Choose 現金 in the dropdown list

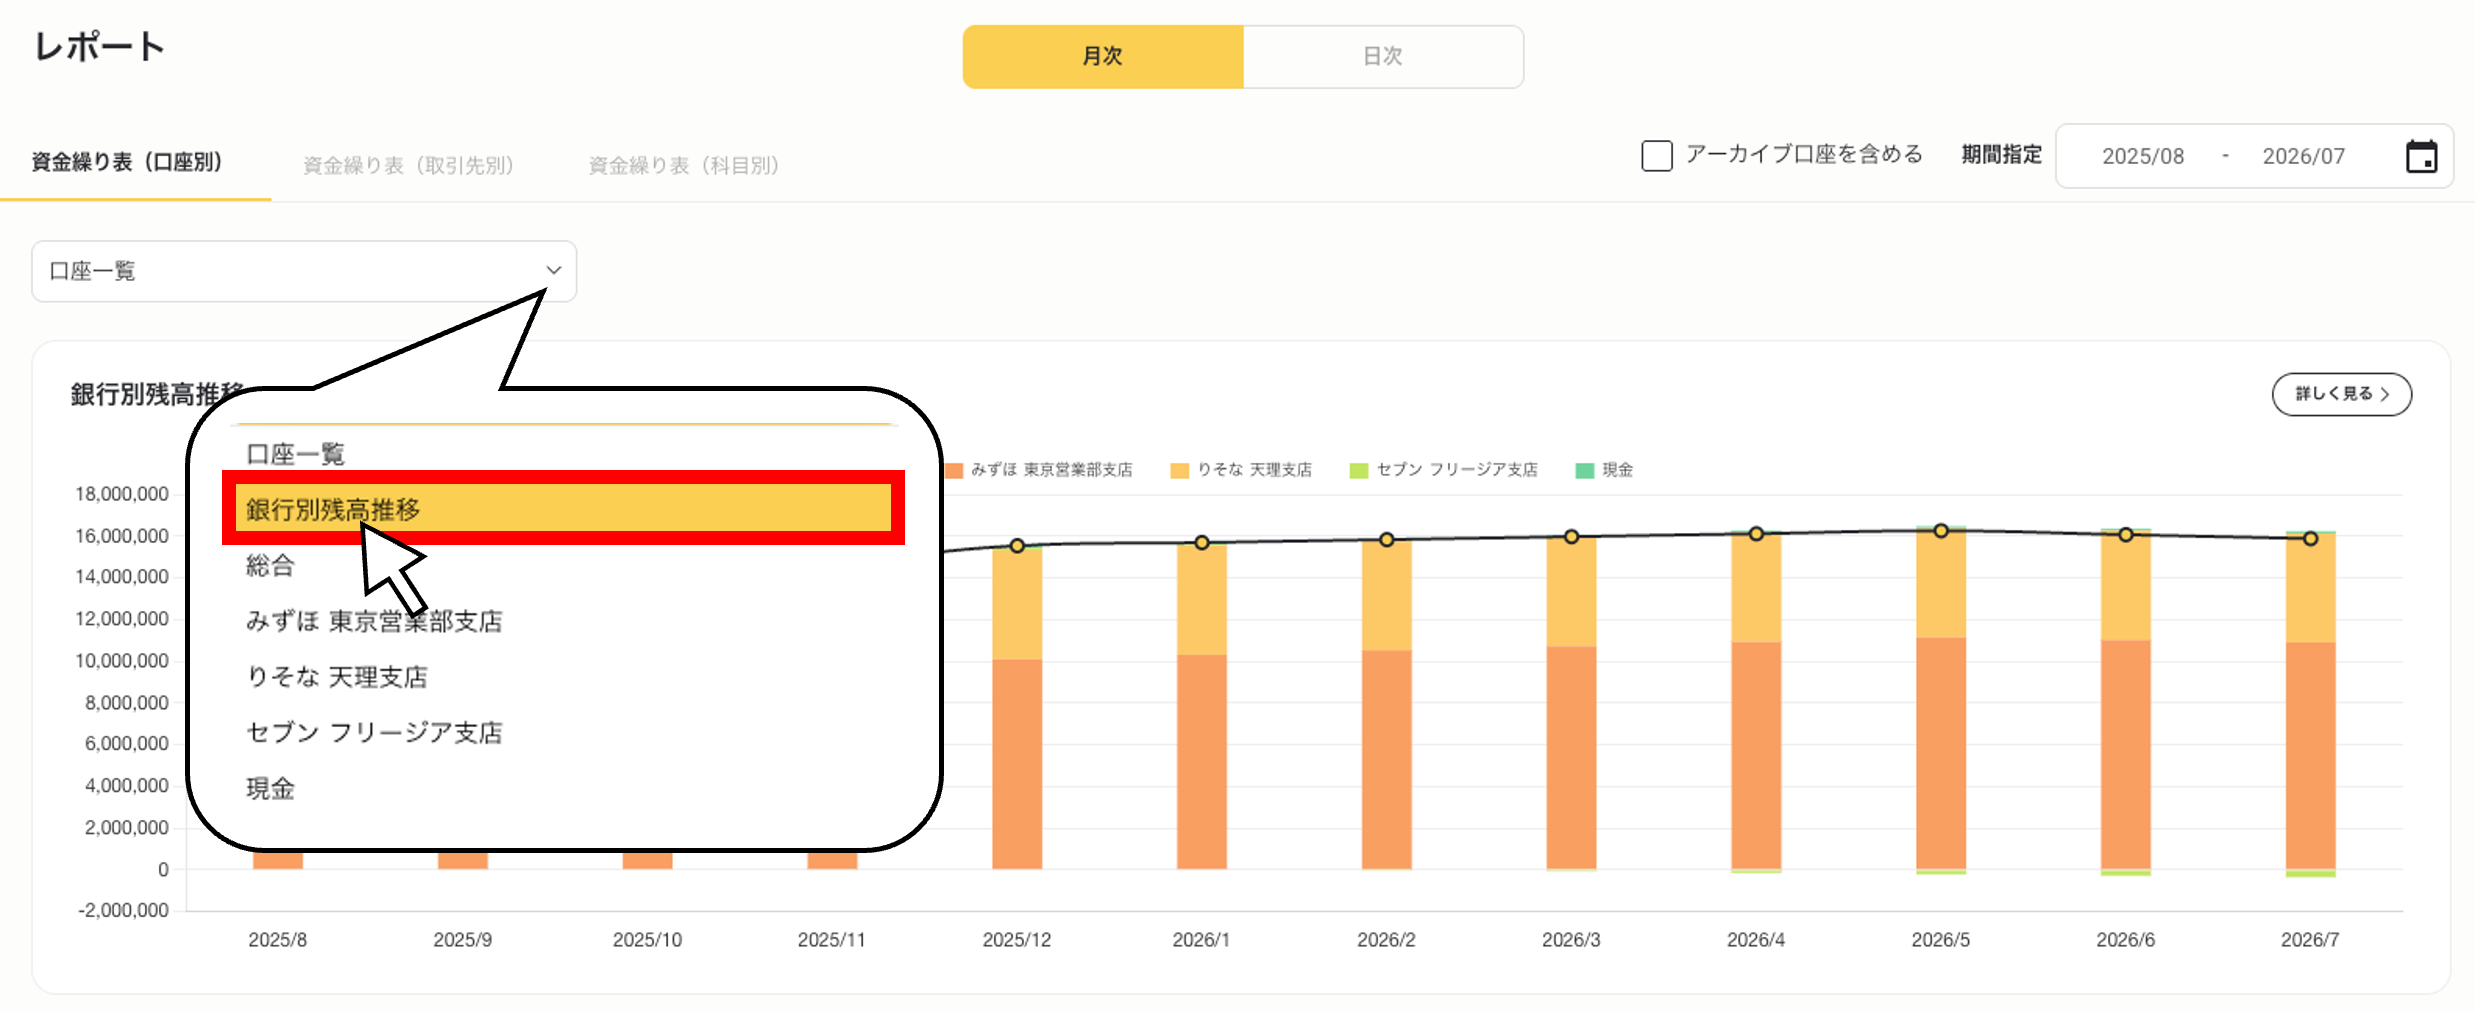coord(270,789)
